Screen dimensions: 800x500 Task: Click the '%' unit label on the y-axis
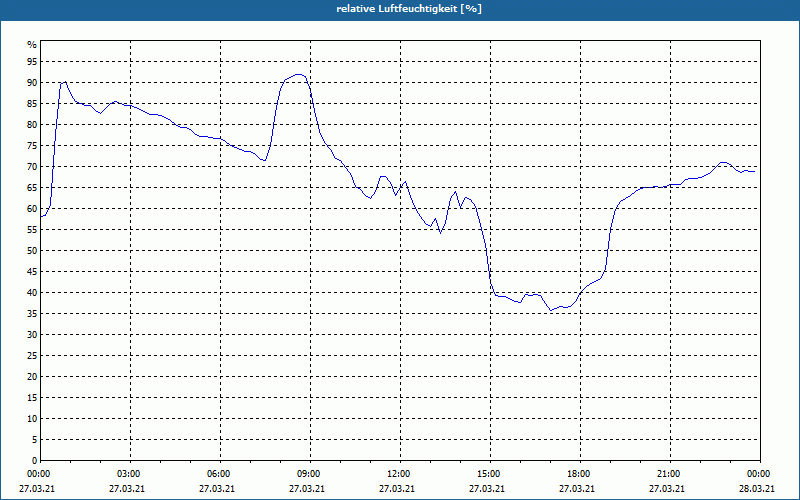(32, 45)
